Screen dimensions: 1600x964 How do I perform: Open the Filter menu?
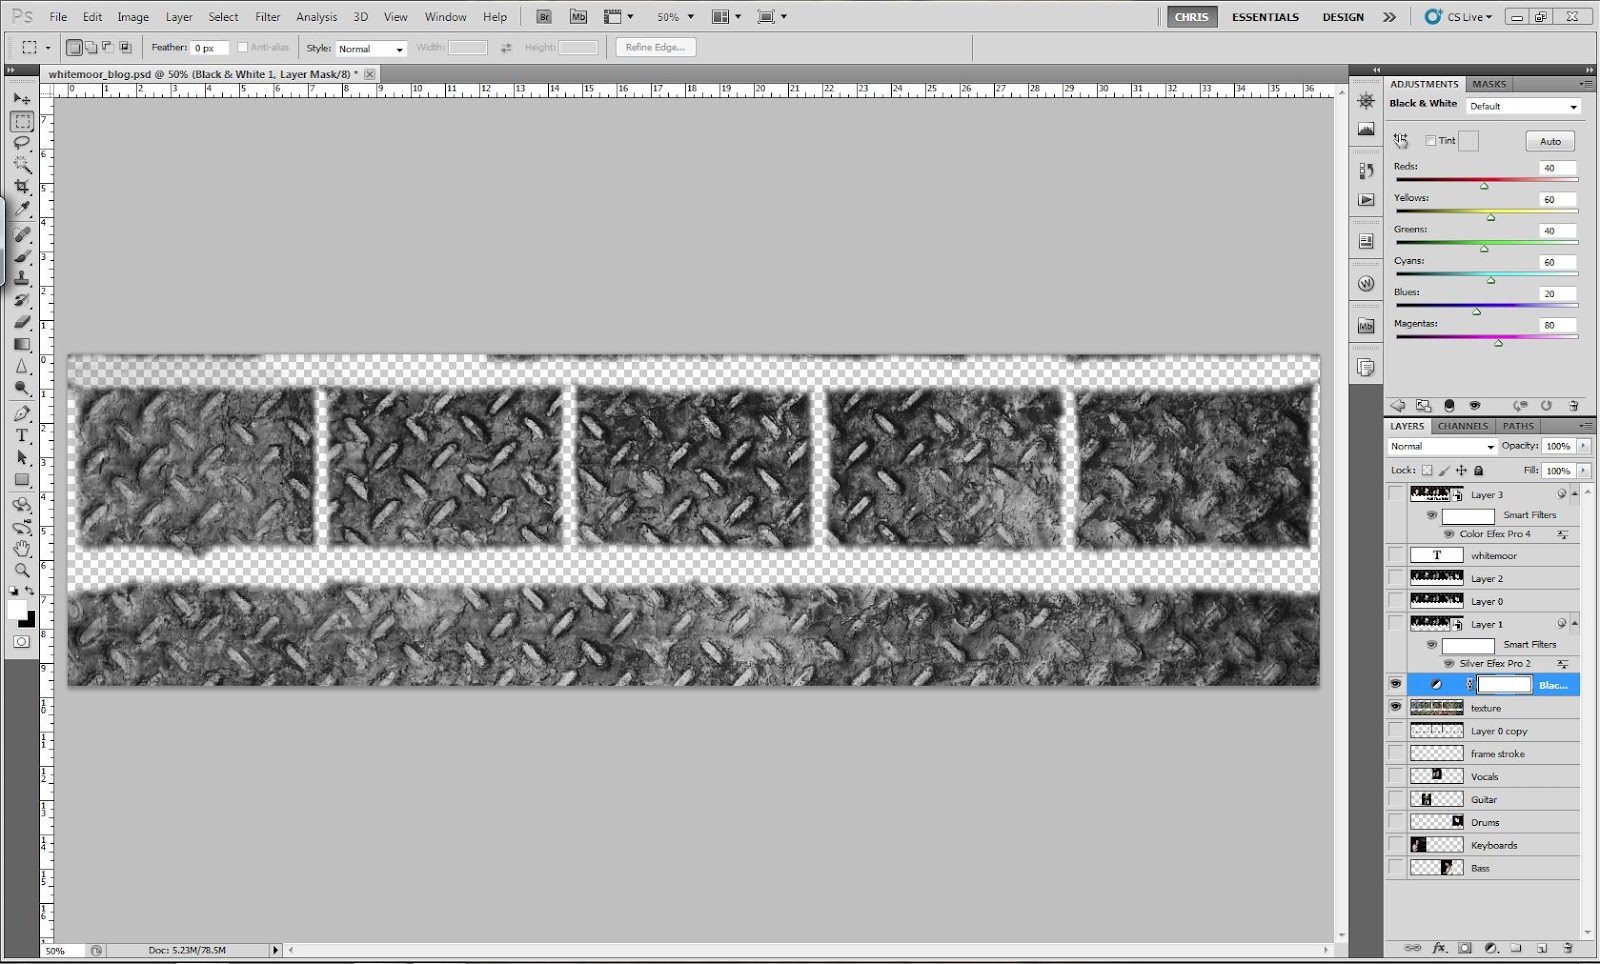(x=268, y=16)
